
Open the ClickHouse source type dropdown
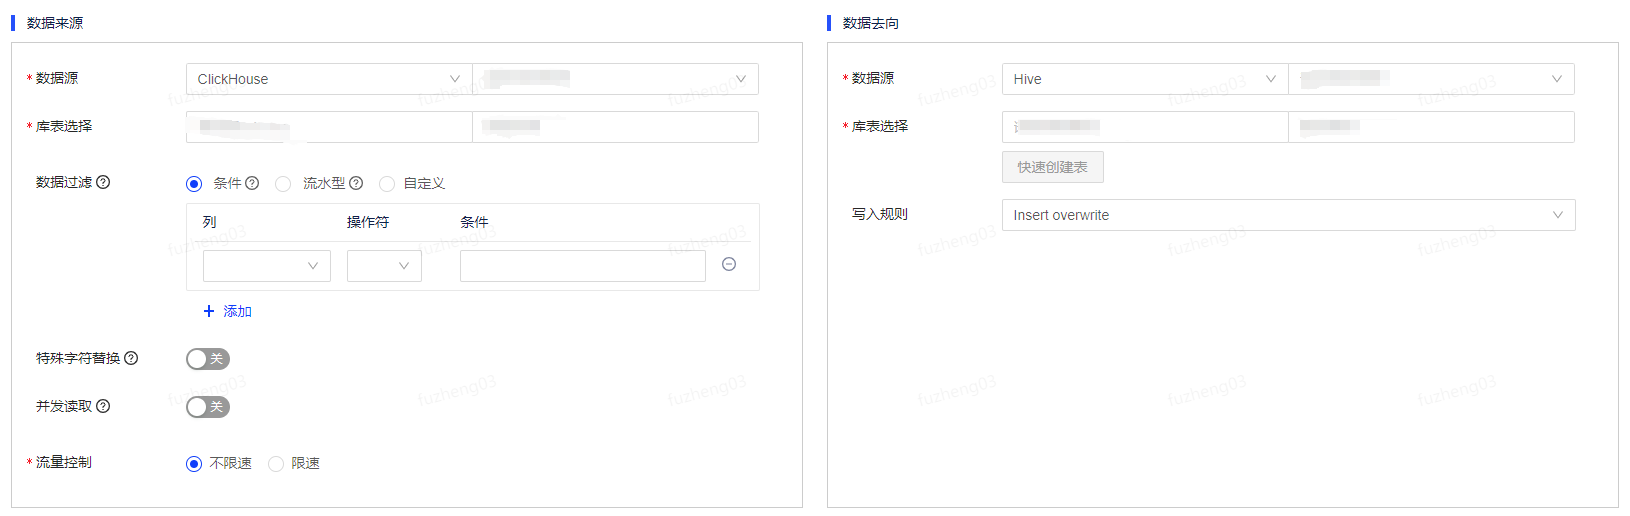(x=329, y=79)
